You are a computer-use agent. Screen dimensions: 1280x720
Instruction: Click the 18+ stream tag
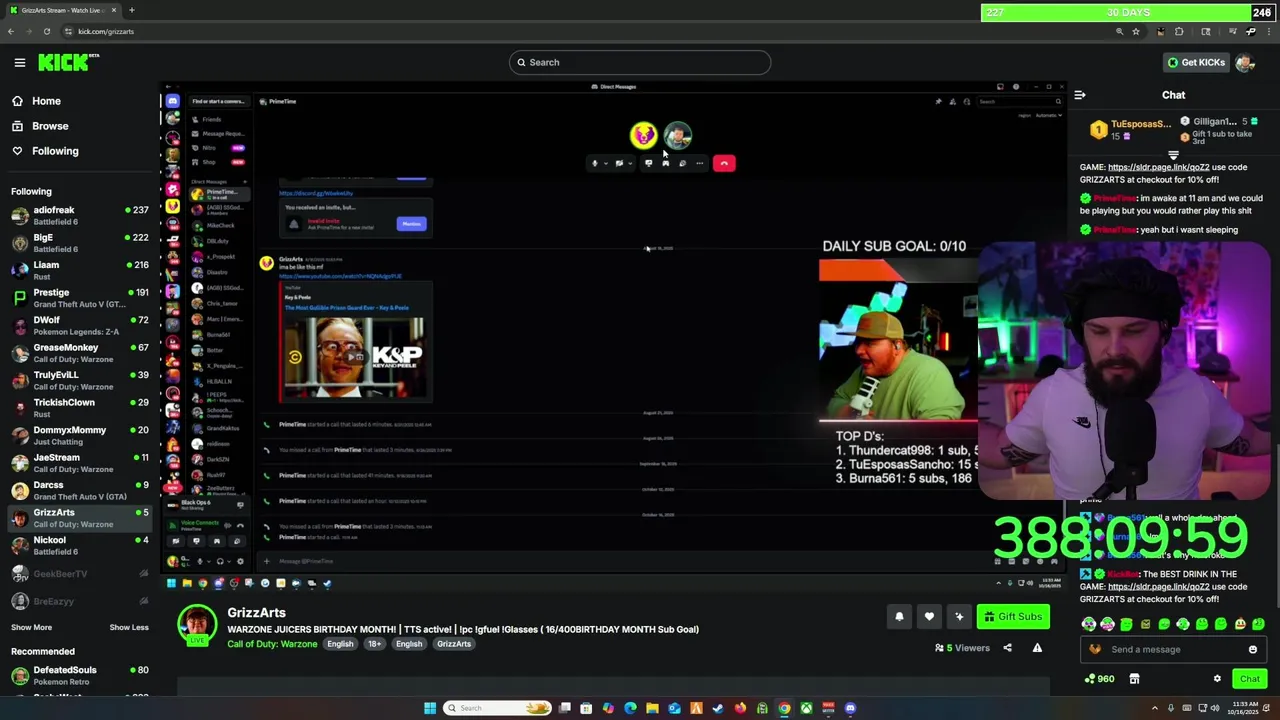374,644
